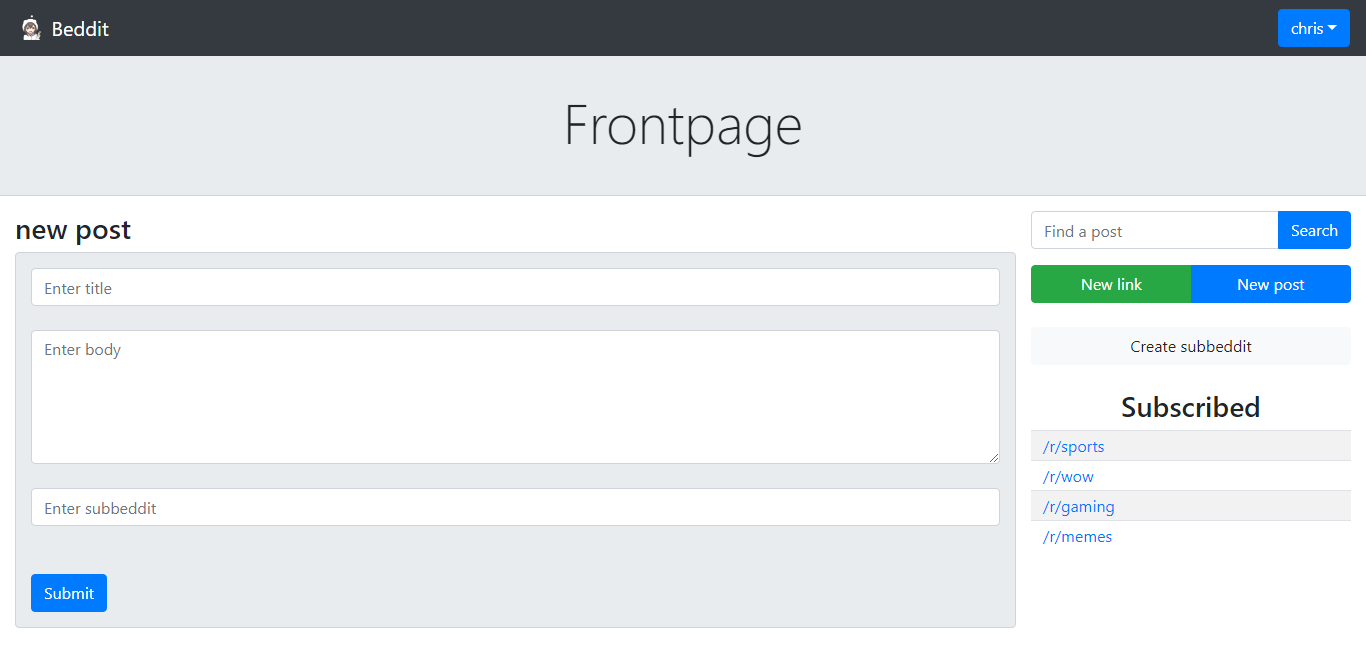Open the /r/sports subscribed link
Viewport: 1366px width, 657px height.
click(x=1074, y=446)
